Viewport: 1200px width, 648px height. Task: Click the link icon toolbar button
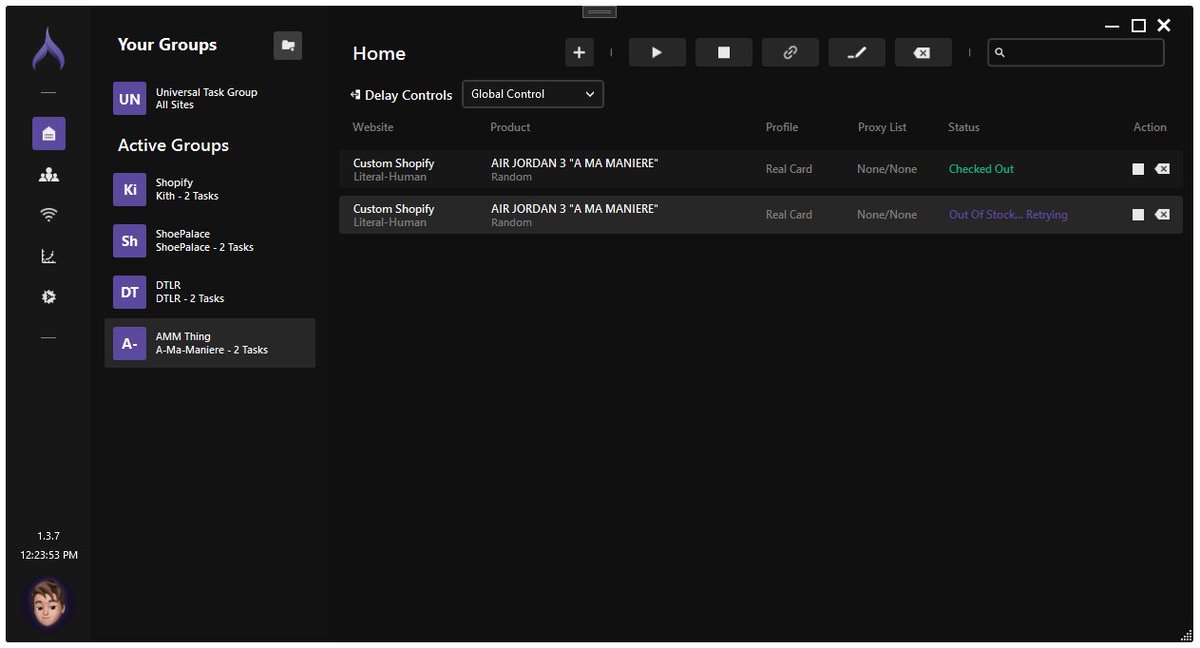790,53
